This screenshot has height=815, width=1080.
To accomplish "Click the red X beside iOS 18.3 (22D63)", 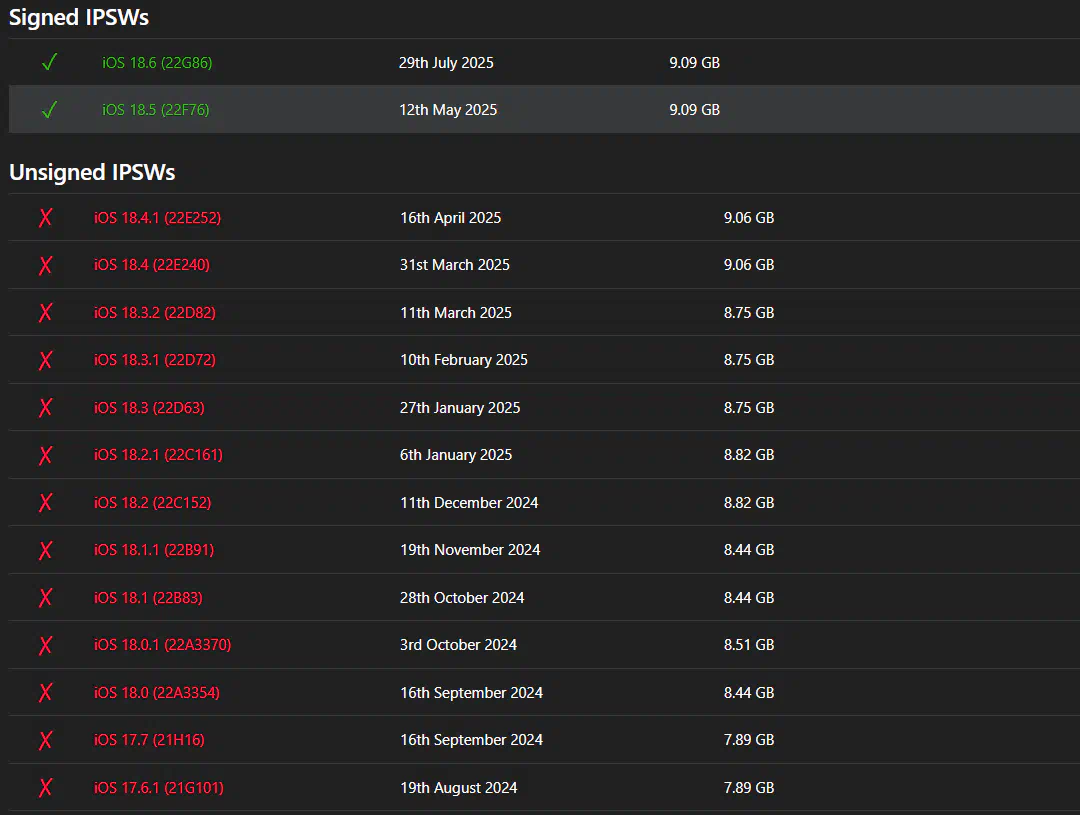I will click(45, 408).
